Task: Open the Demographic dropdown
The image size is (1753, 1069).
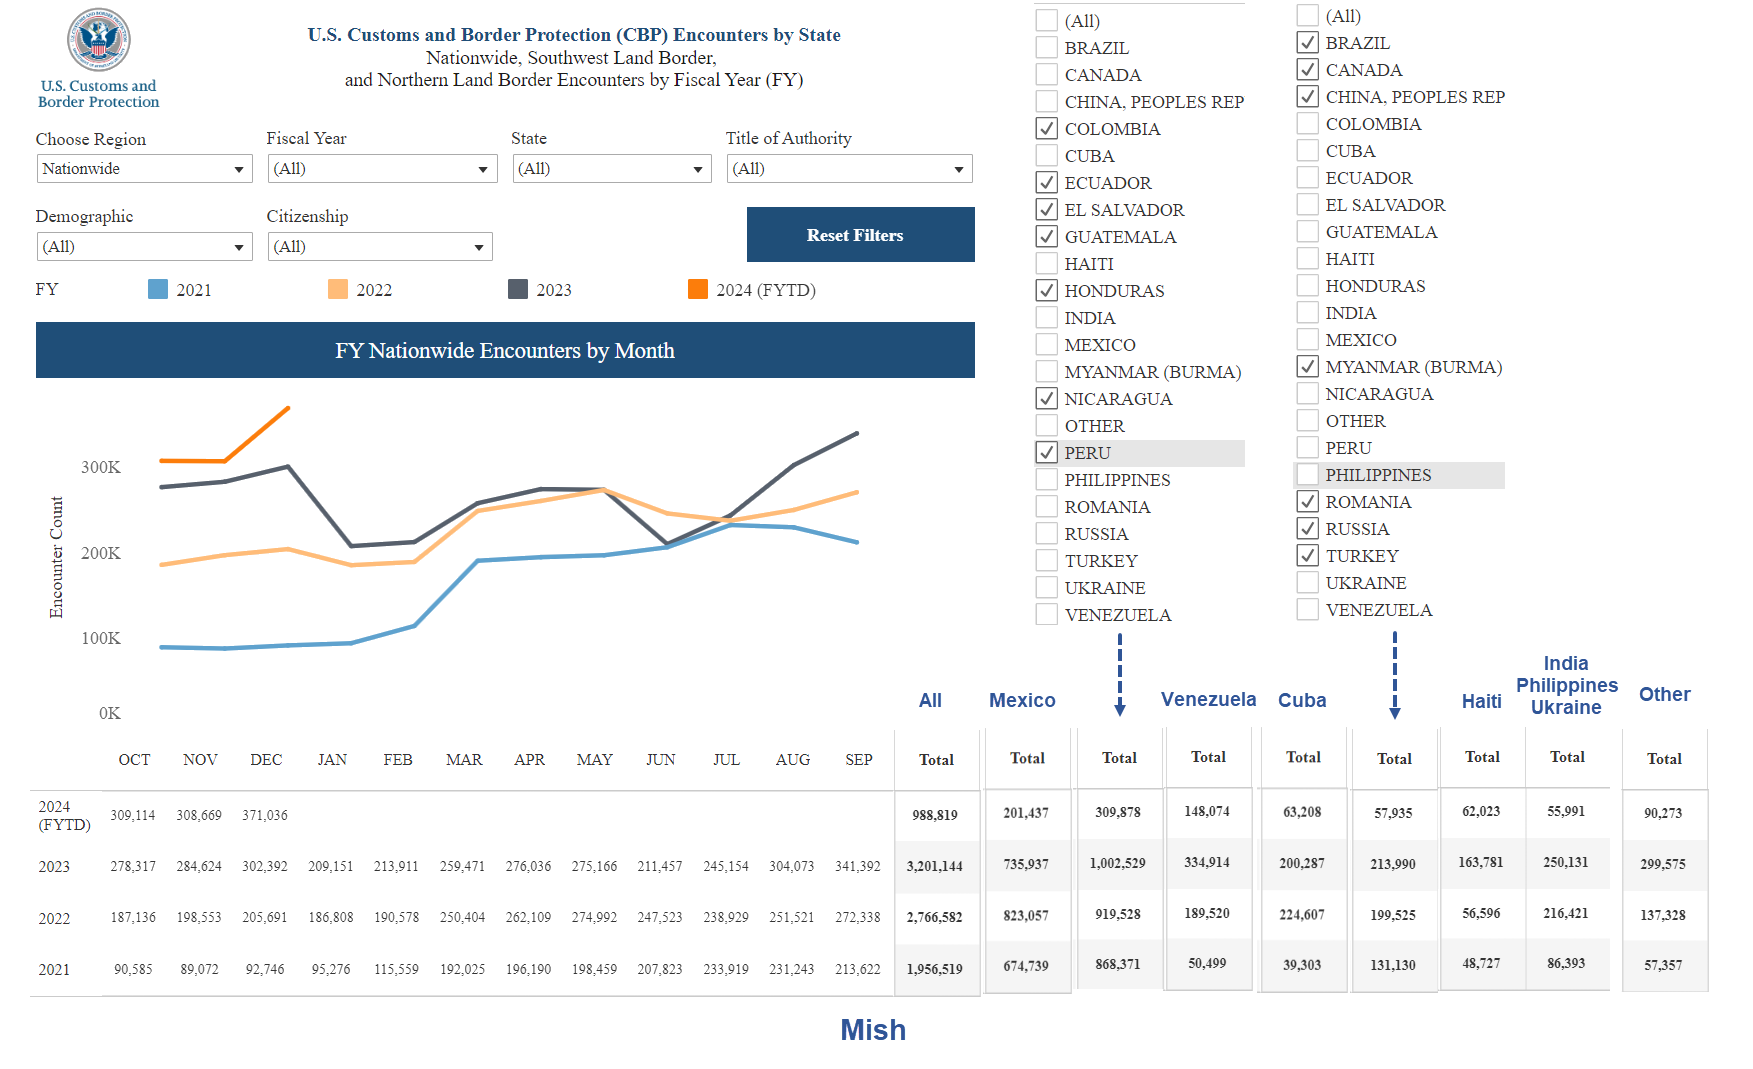Action: 144,246
